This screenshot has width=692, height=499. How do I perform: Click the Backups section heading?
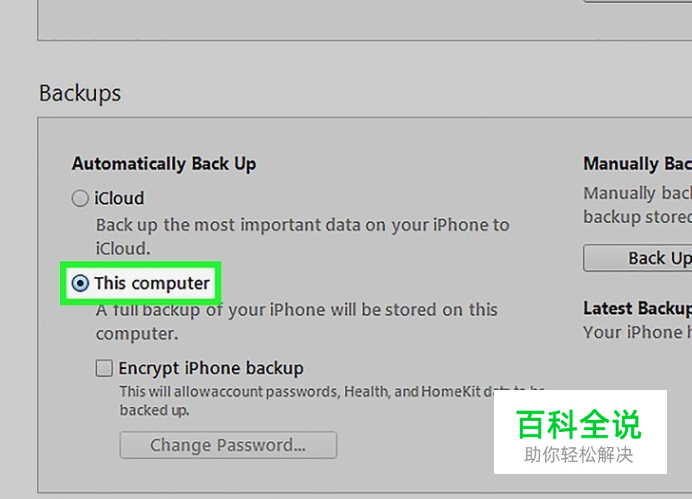[x=80, y=93]
